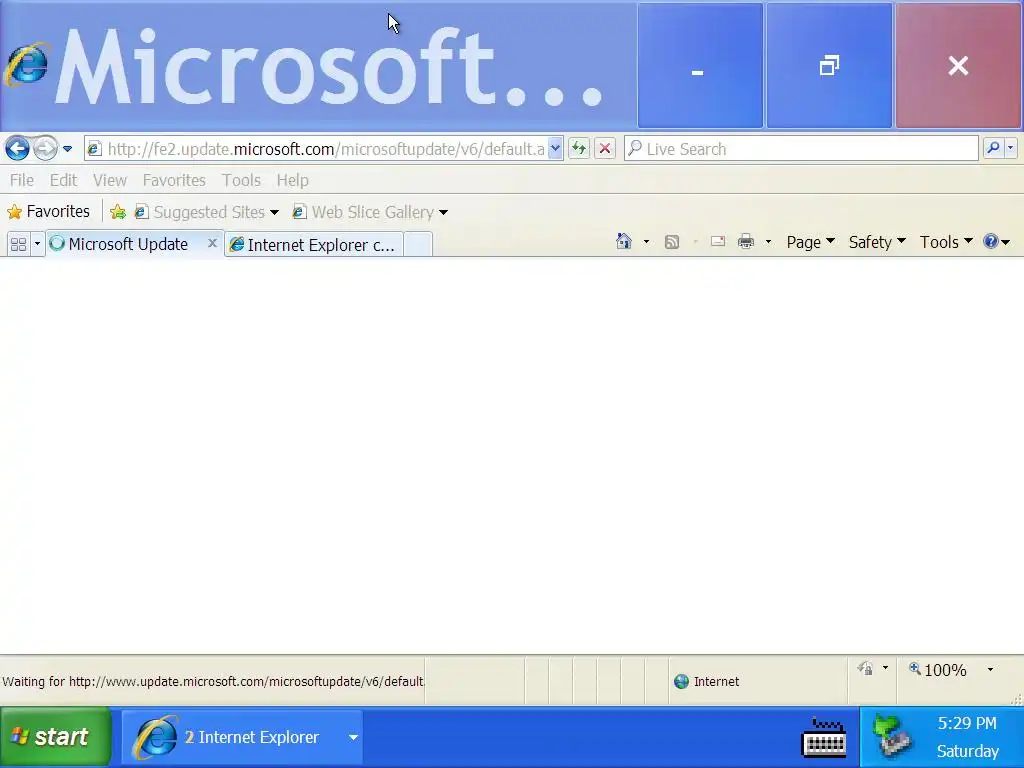Click the Start button

click(56, 737)
